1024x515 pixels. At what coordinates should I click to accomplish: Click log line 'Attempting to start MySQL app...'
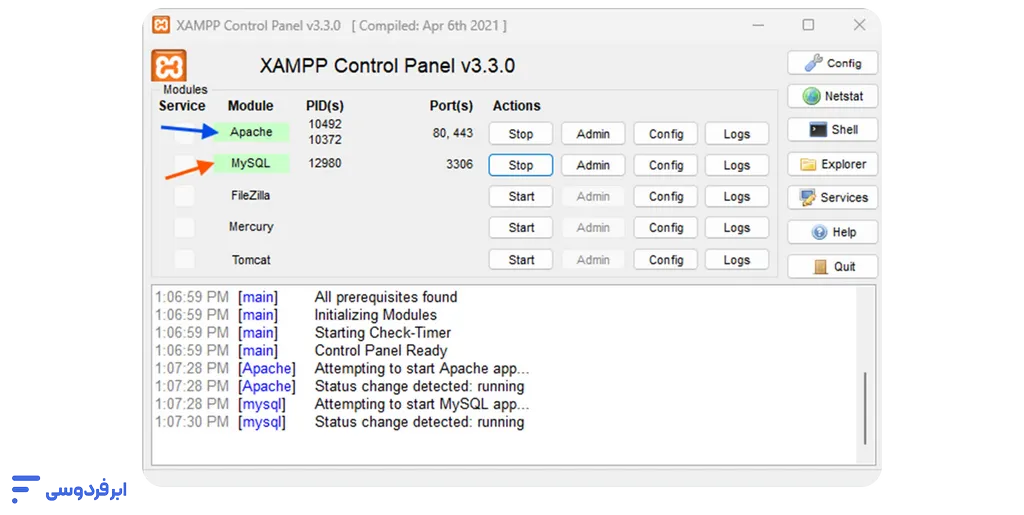click(422, 404)
